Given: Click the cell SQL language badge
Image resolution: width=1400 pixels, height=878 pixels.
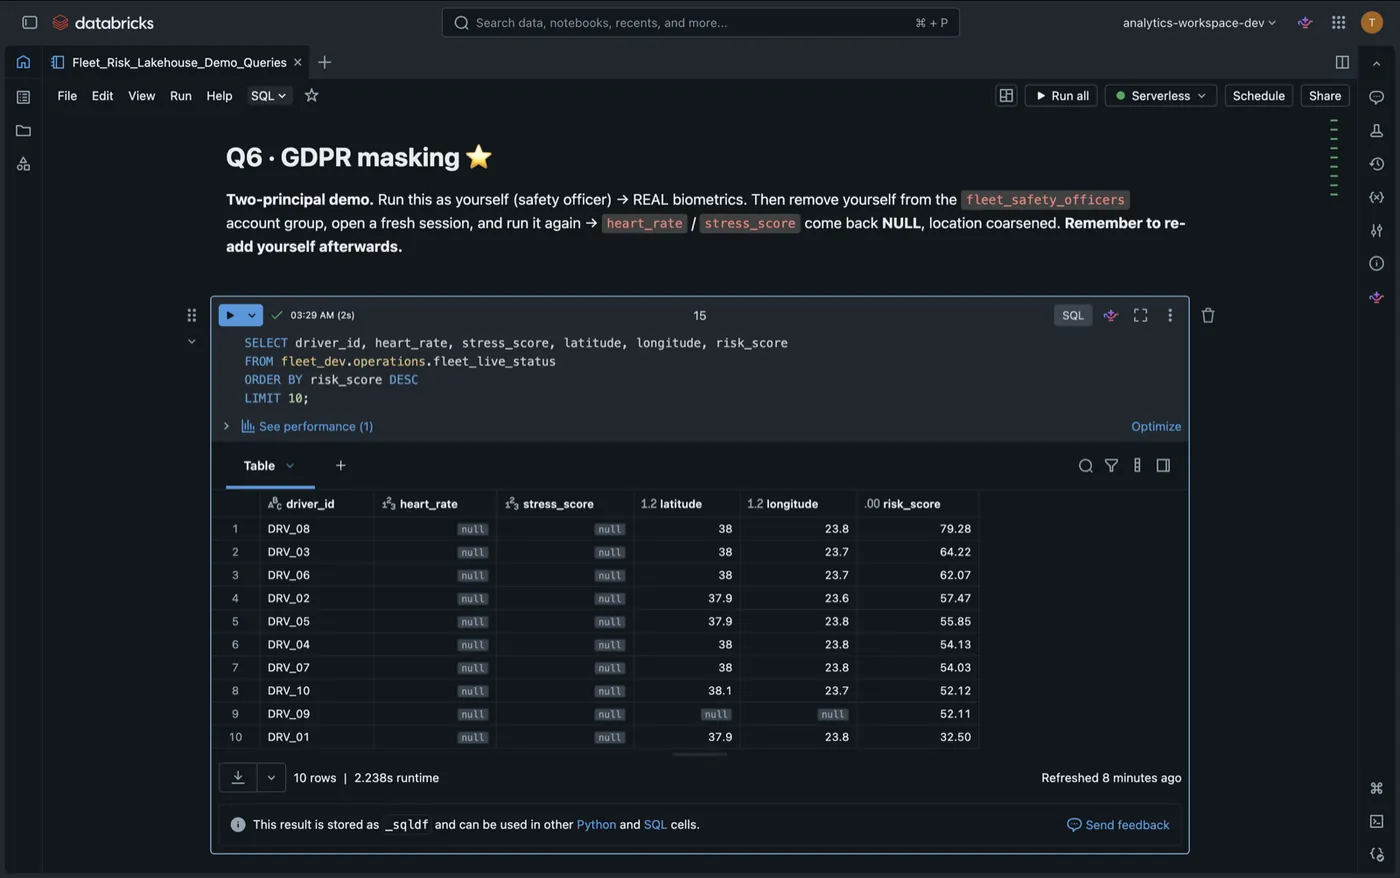Looking at the screenshot, I should [x=1073, y=315].
